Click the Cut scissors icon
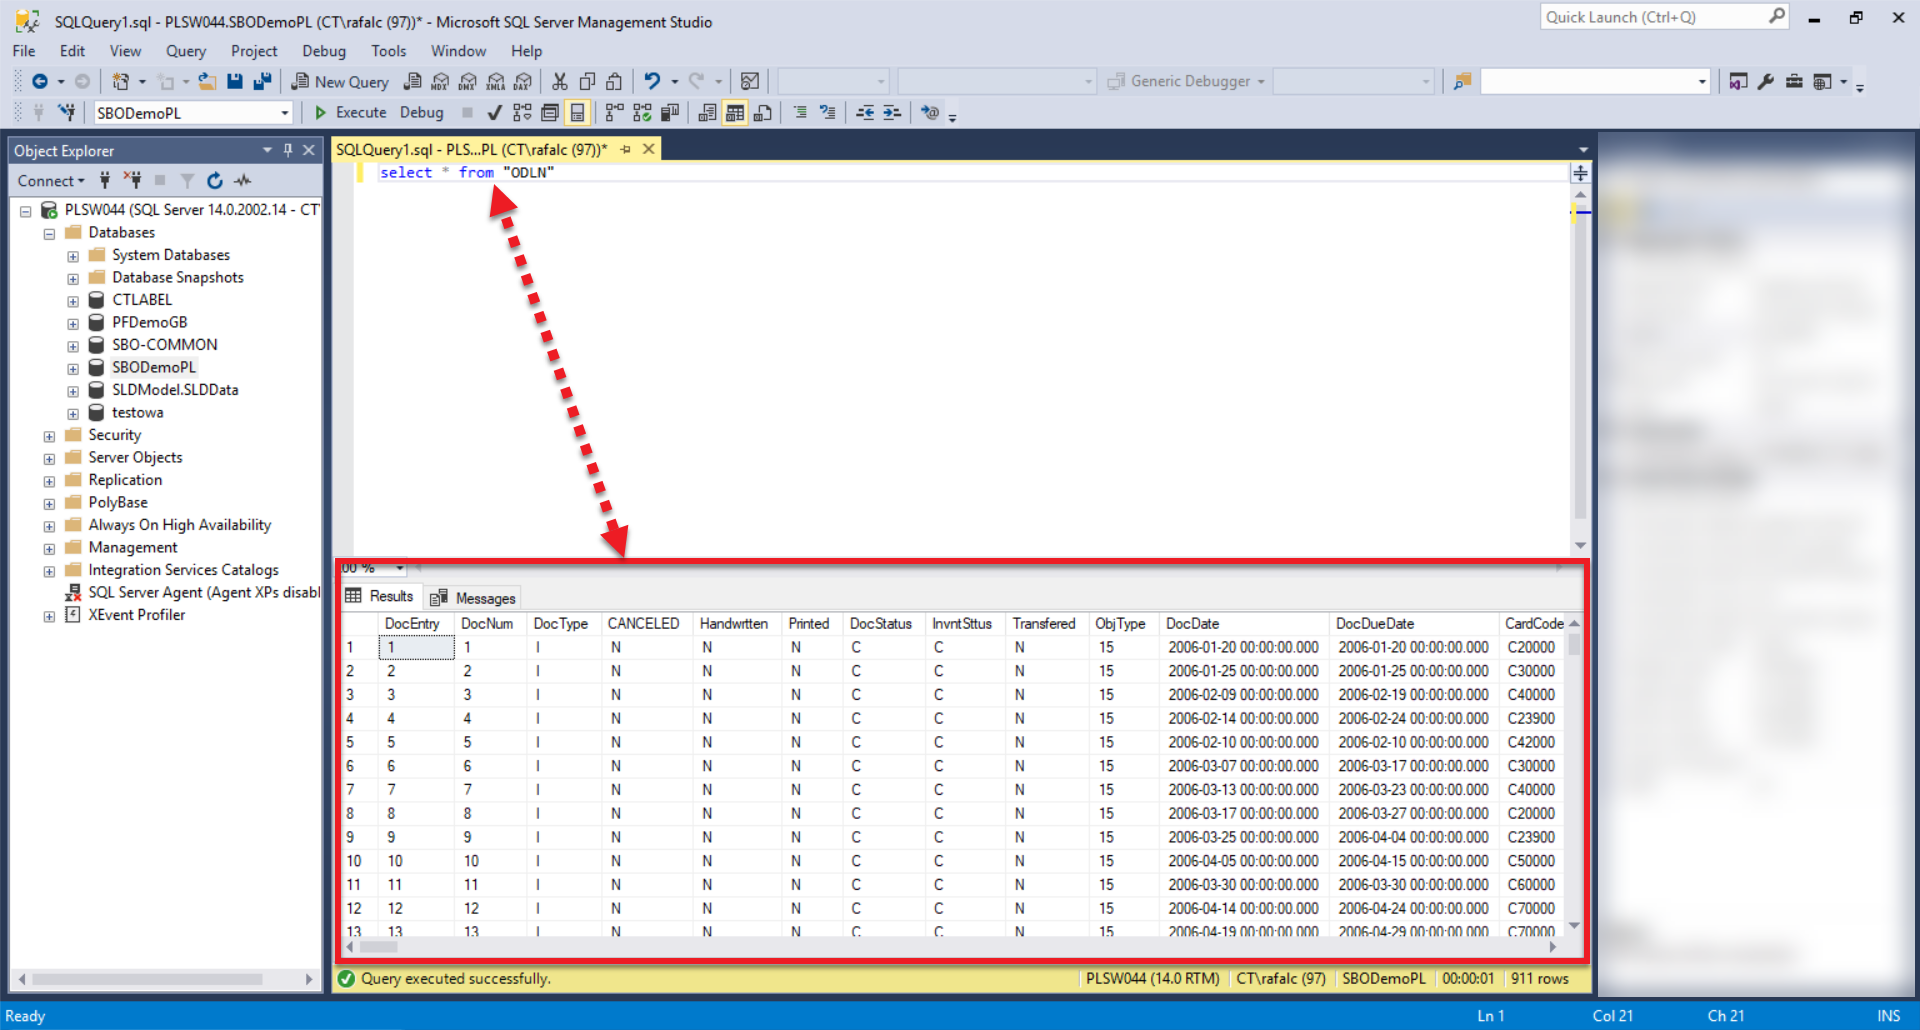Screen dimensions: 1920x1030 coord(560,82)
